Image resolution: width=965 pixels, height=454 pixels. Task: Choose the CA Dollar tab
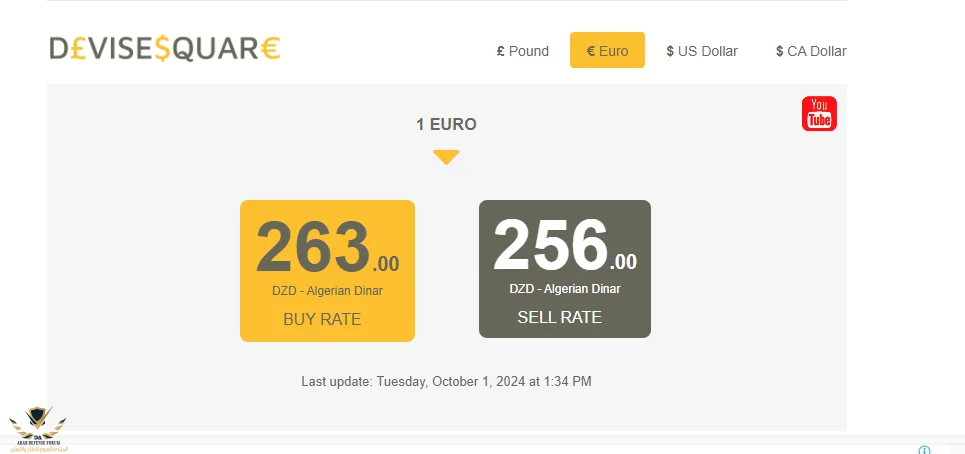[810, 51]
